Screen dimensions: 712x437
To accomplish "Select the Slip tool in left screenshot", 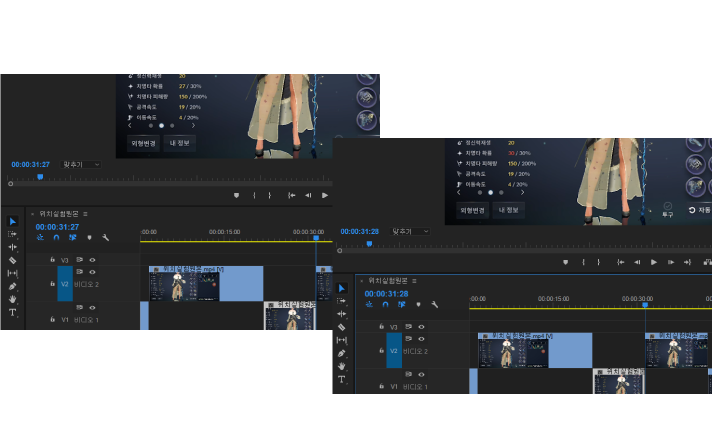I will (13, 273).
